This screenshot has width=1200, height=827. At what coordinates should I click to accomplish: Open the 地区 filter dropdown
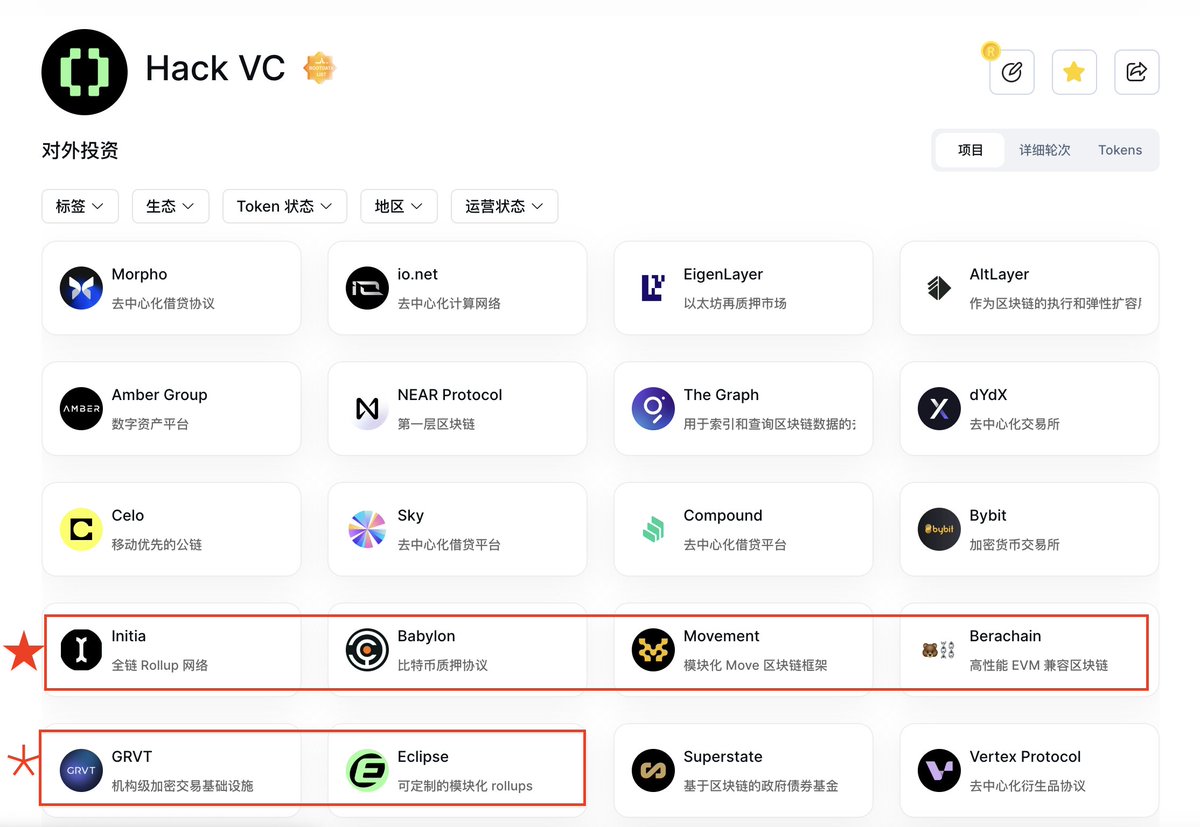399,206
